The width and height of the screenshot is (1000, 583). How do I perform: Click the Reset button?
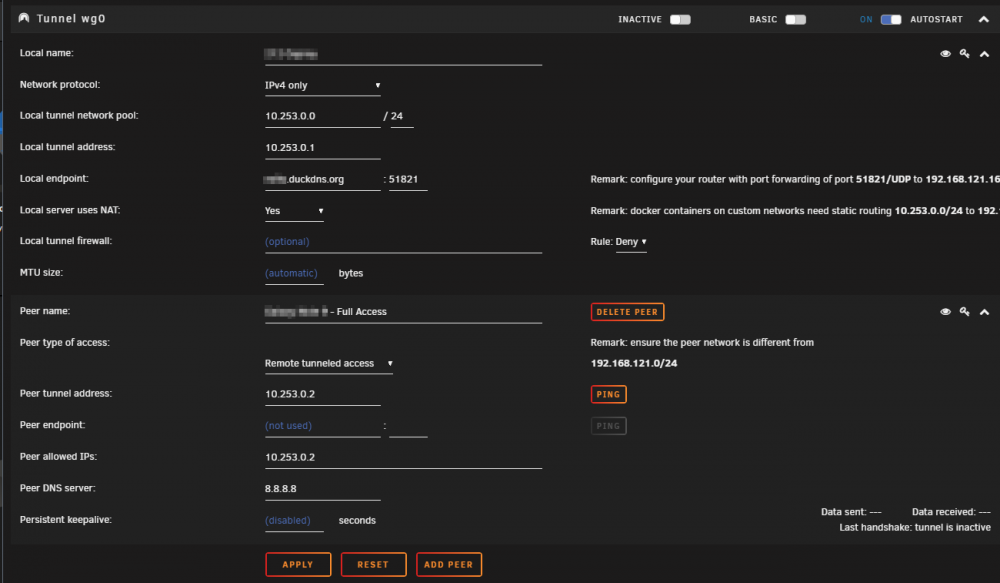coord(373,565)
